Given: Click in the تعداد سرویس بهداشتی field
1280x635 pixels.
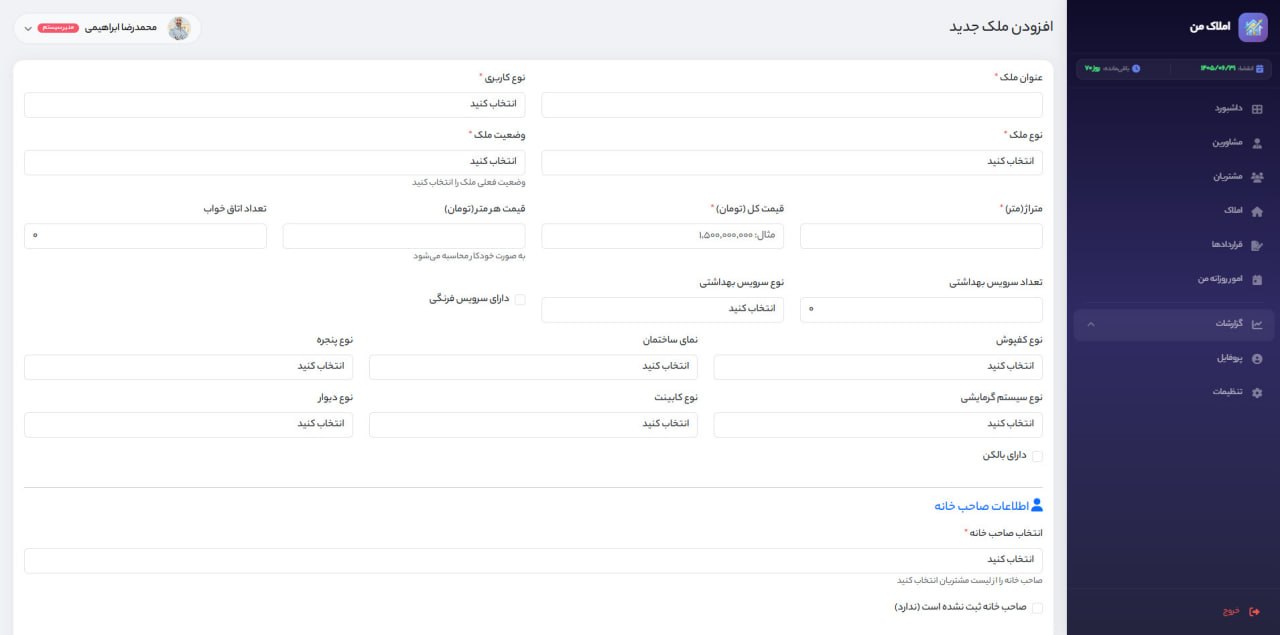Looking at the screenshot, I should (921, 309).
